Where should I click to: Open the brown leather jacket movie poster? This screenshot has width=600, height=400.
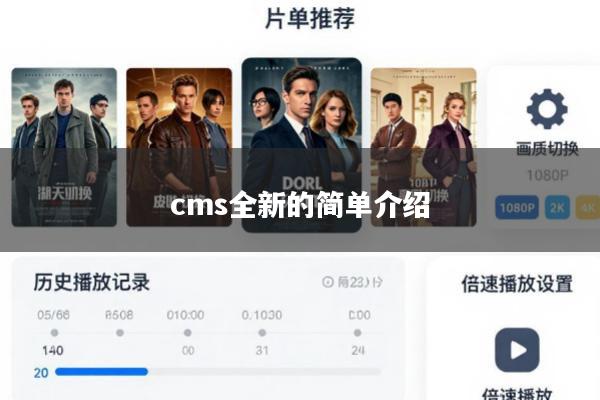coord(179,147)
